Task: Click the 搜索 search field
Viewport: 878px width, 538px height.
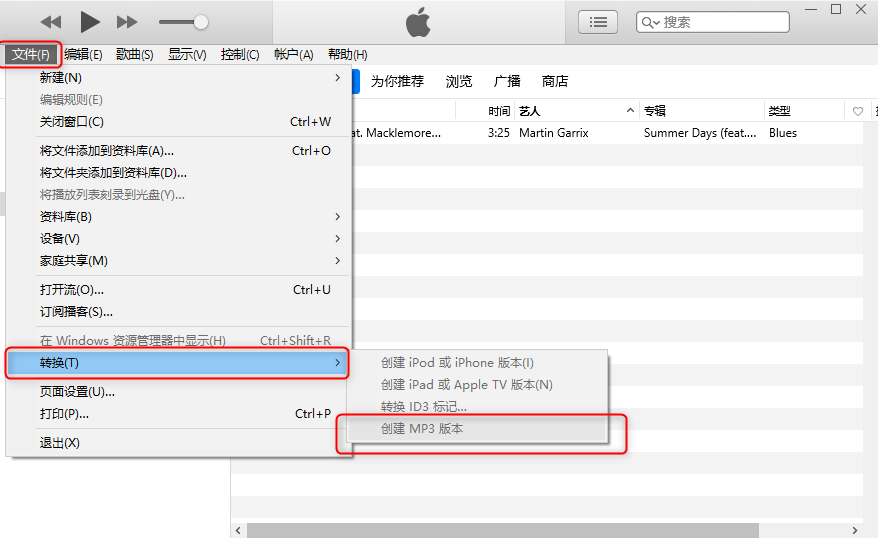Action: coord(713,22)
